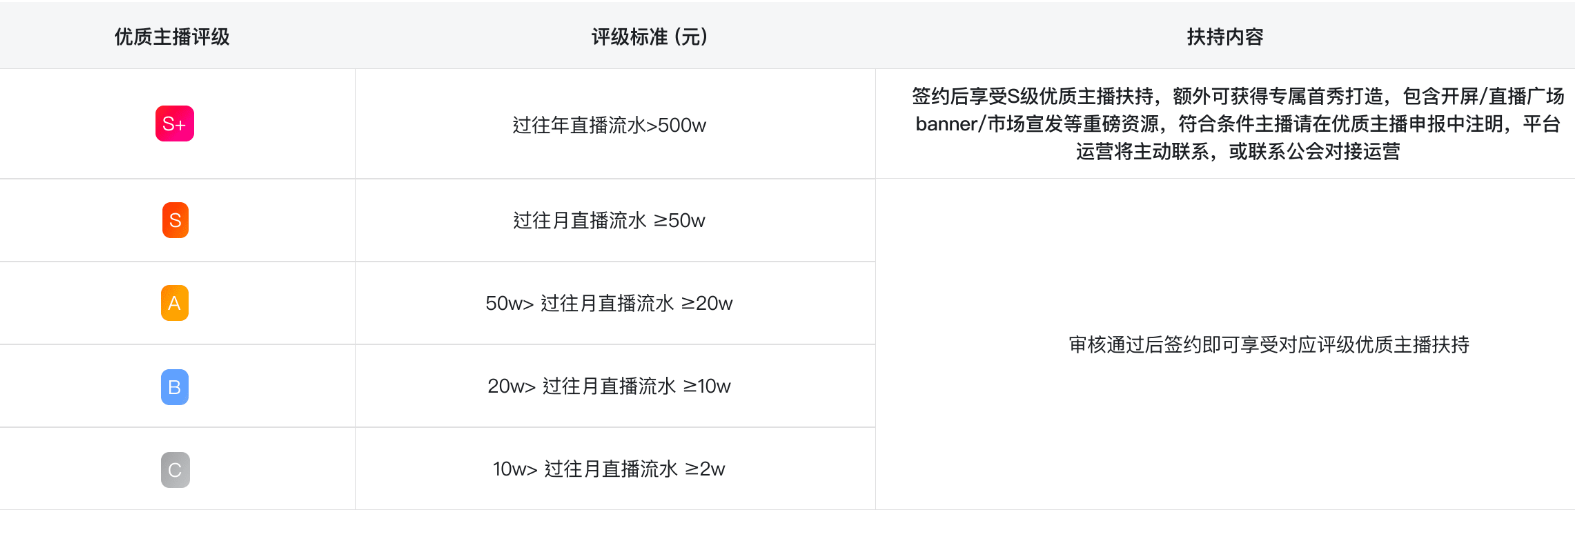This screenshot has width=1575, height=556.
Task: Click the banner/市场宣发等重磅资源 text
Action: point(1037,124)
